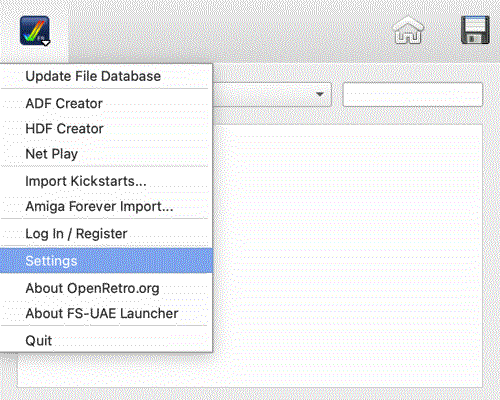Open the highlighted Settings menu item
The width and height of the screenshot is (500, 400).
click(x=106, y=261)
